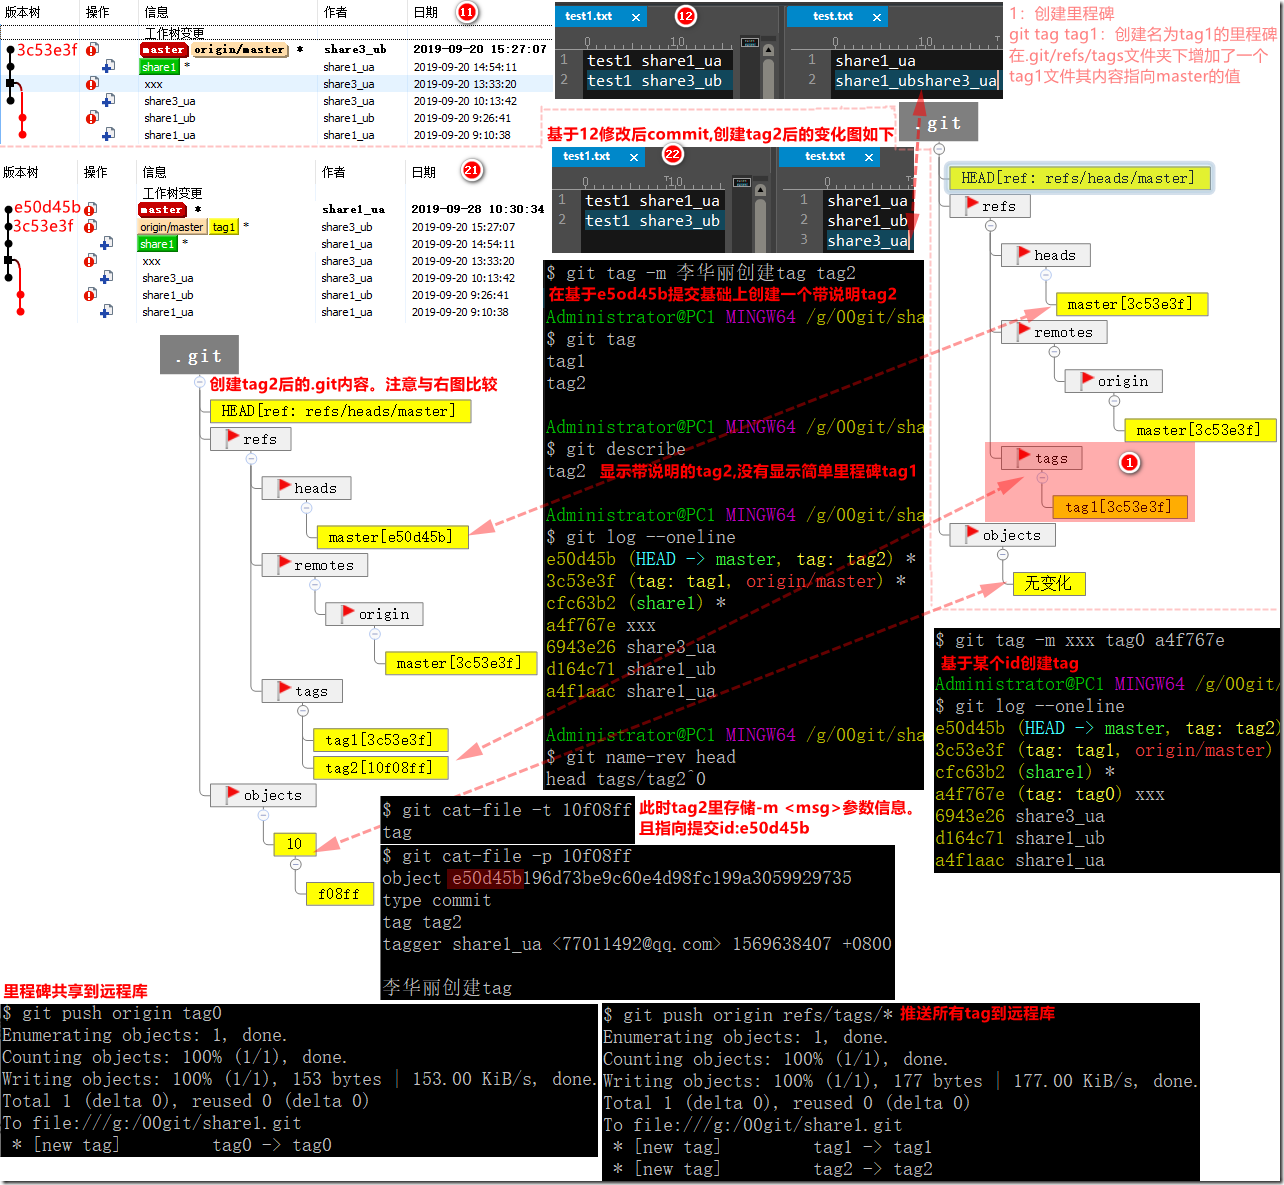Click minimap icon in lower test1.txt editor
Viewport: 1284px width, 1185px height.
pos(742,181)
